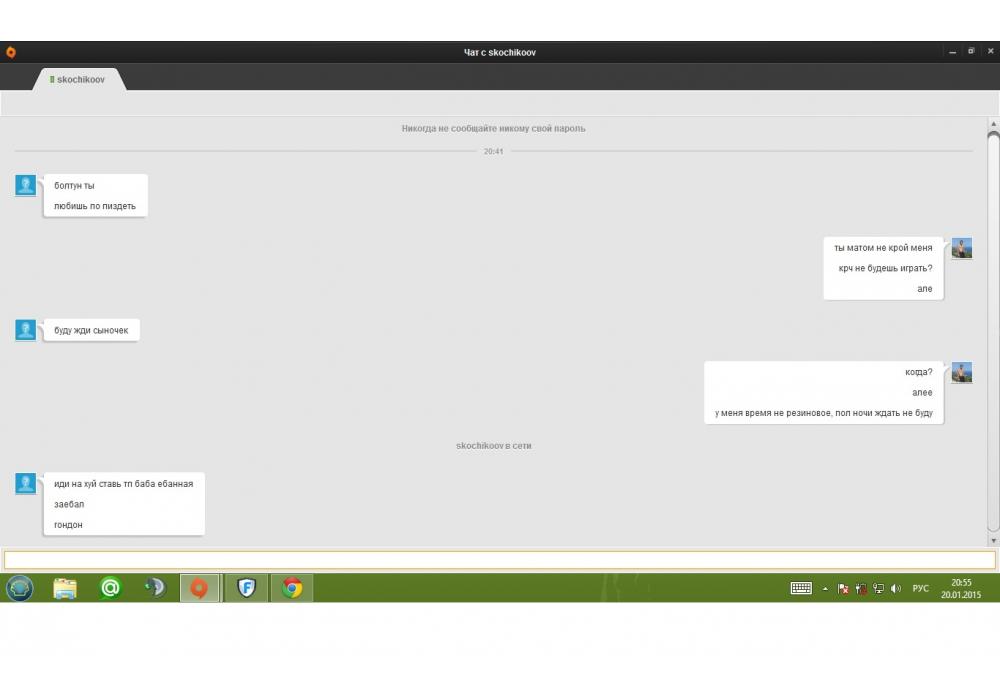Open the network connection tray icon
Viewport: 1000px width, 700px height.
tap(878, 589)
